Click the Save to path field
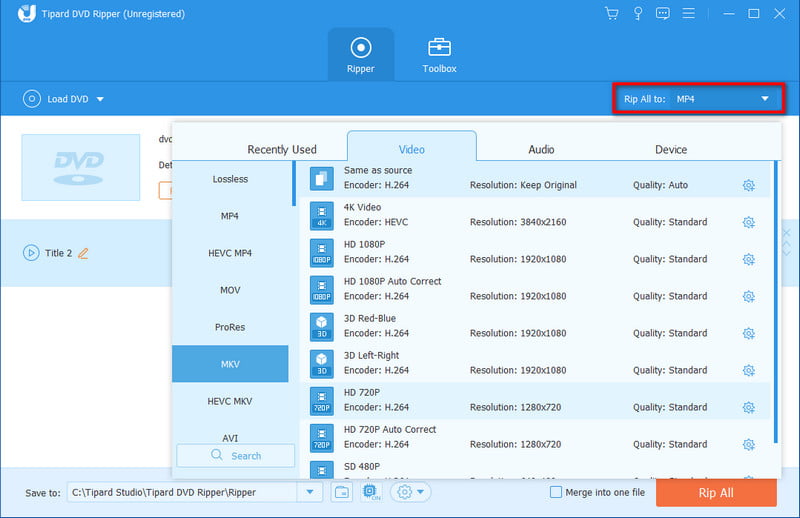This screenshot has height=518, width=800. pos(182,492)
